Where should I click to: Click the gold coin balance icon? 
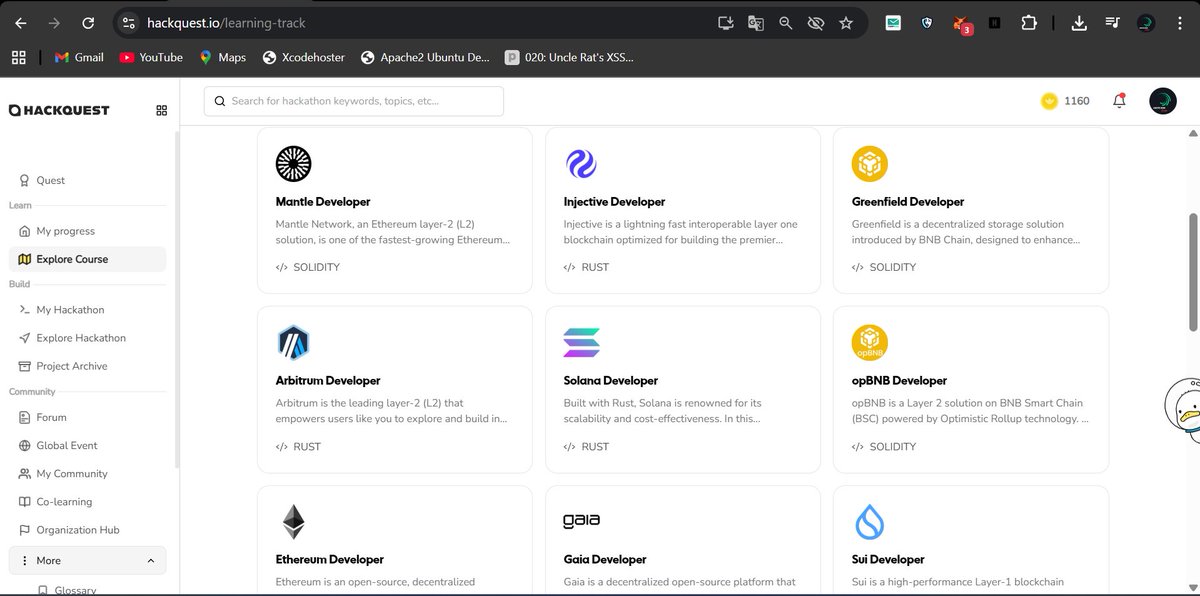point(1049,101)
